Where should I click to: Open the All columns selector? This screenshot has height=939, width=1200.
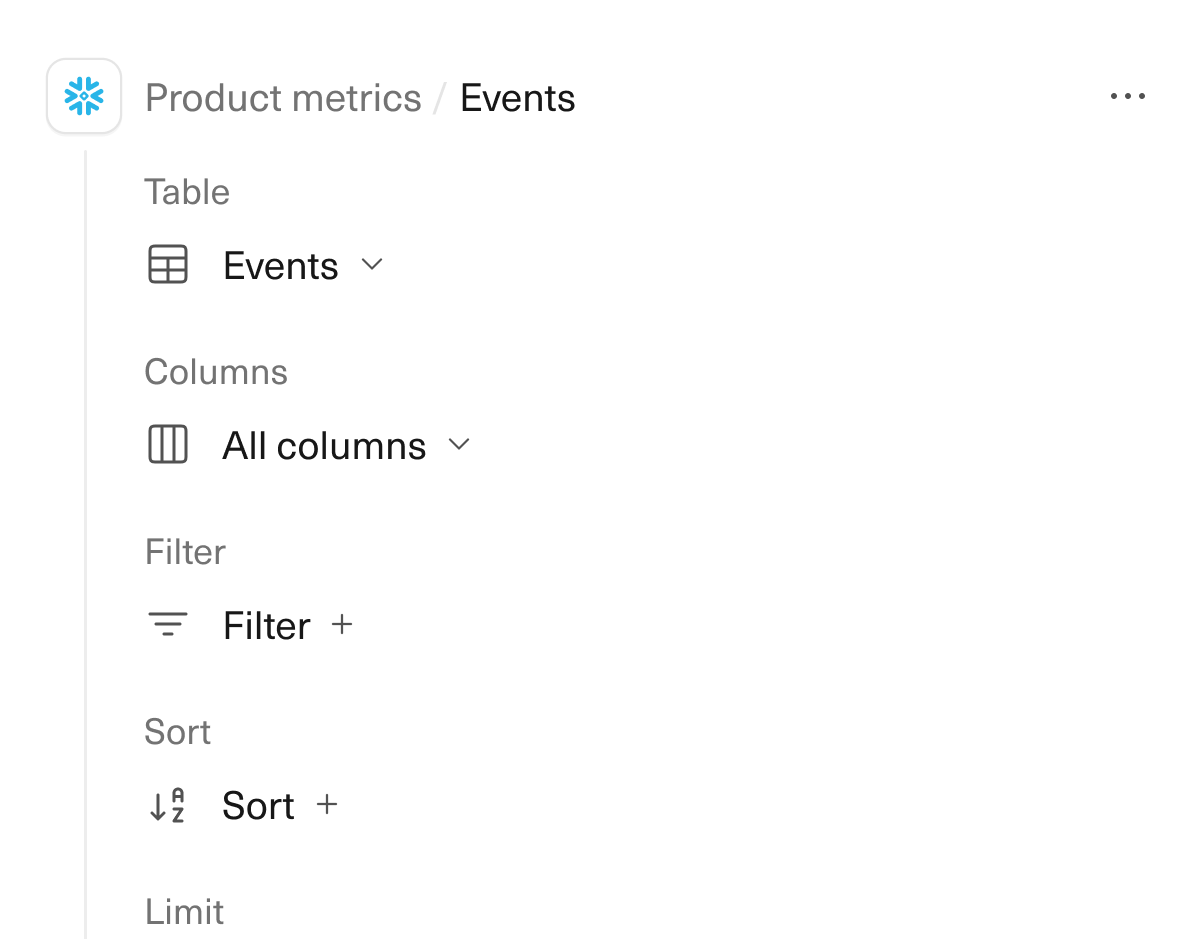(x=324, y=446)
